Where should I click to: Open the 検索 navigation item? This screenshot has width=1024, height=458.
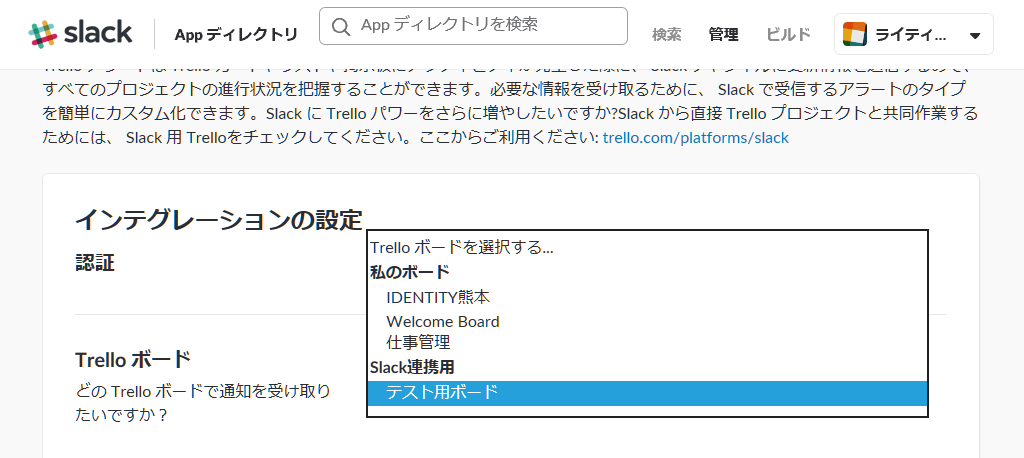(666, 35)
